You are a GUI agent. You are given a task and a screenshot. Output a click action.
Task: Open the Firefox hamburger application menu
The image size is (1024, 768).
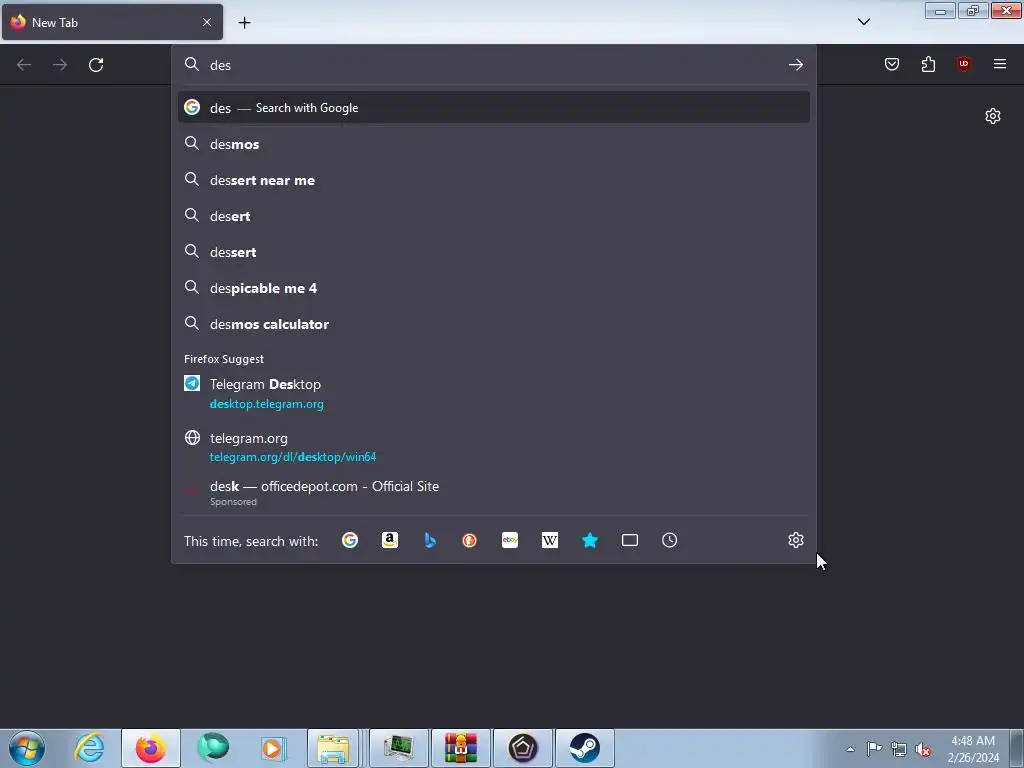1000,64
